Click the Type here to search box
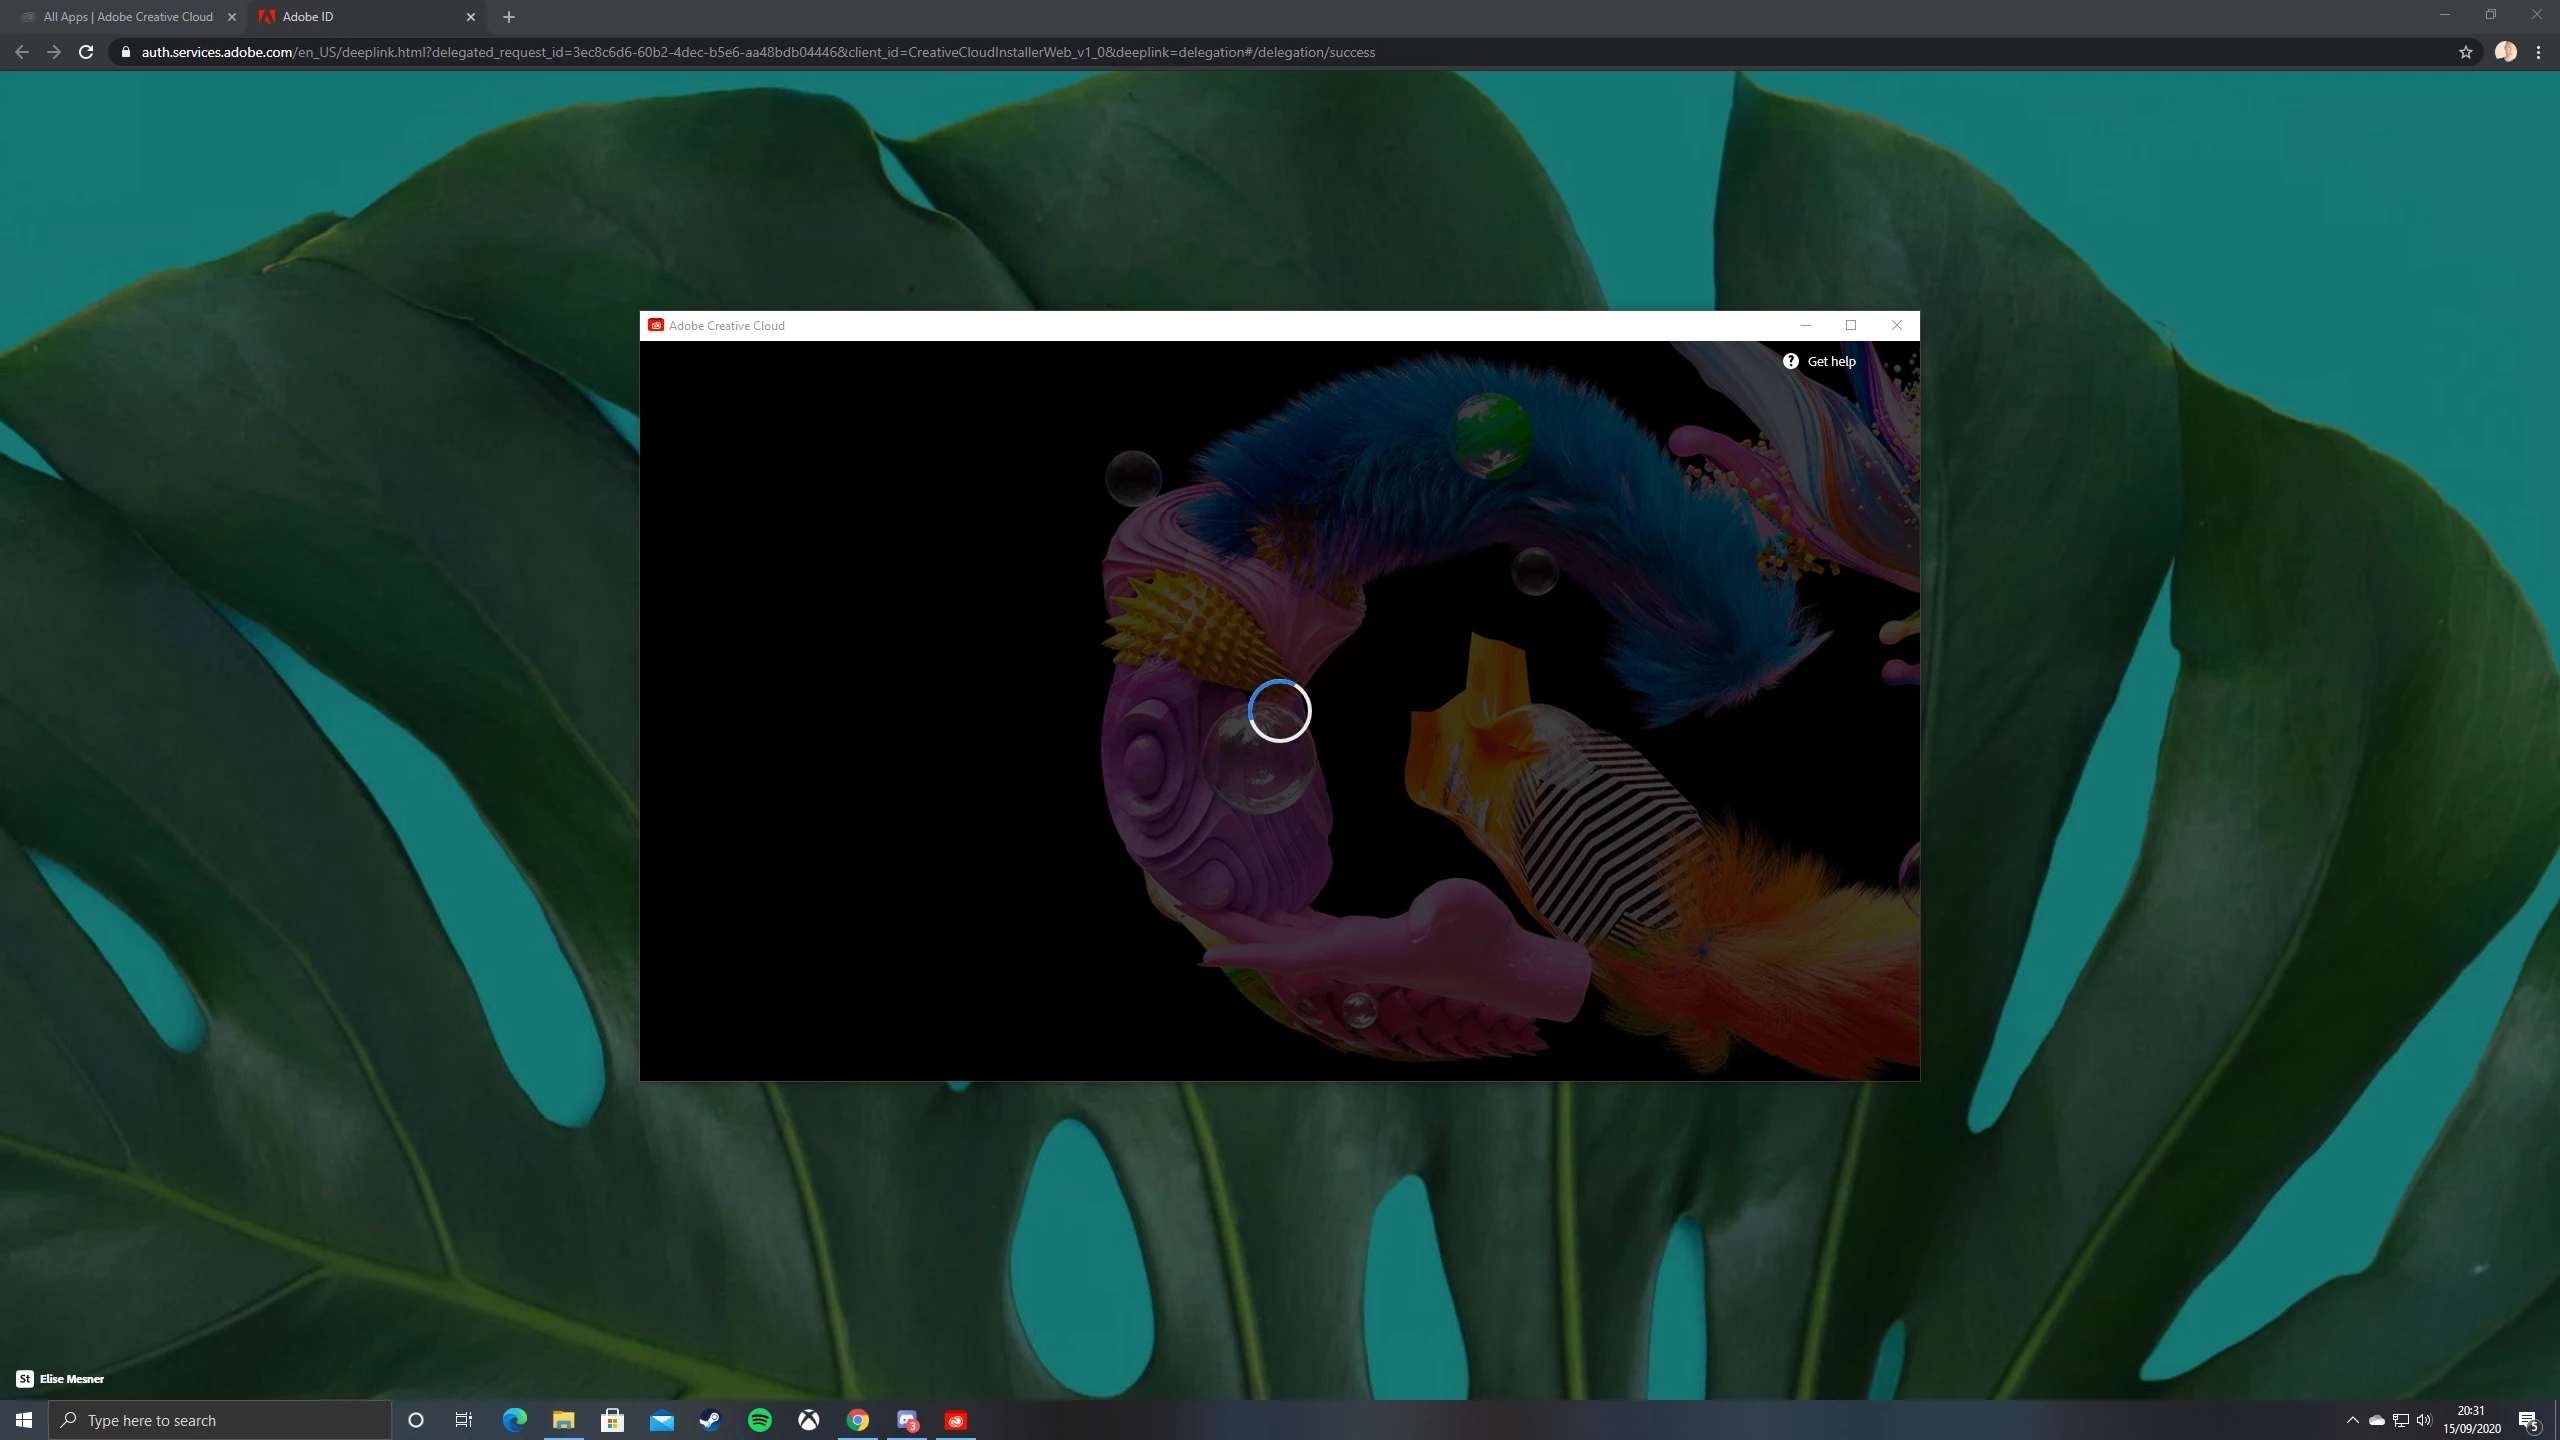The image size is (2560, 1440). (x=220, y=1420)
